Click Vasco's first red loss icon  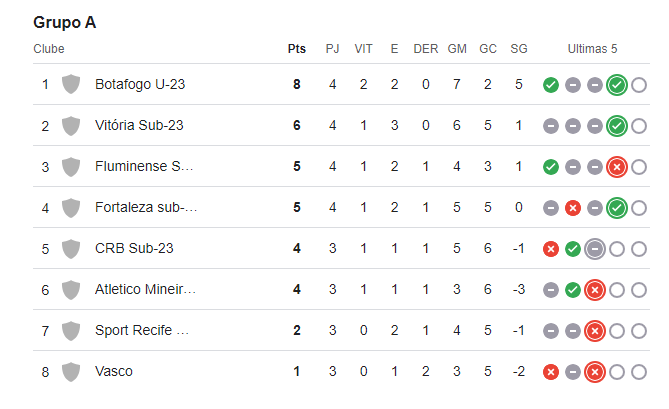pos(551,372)
